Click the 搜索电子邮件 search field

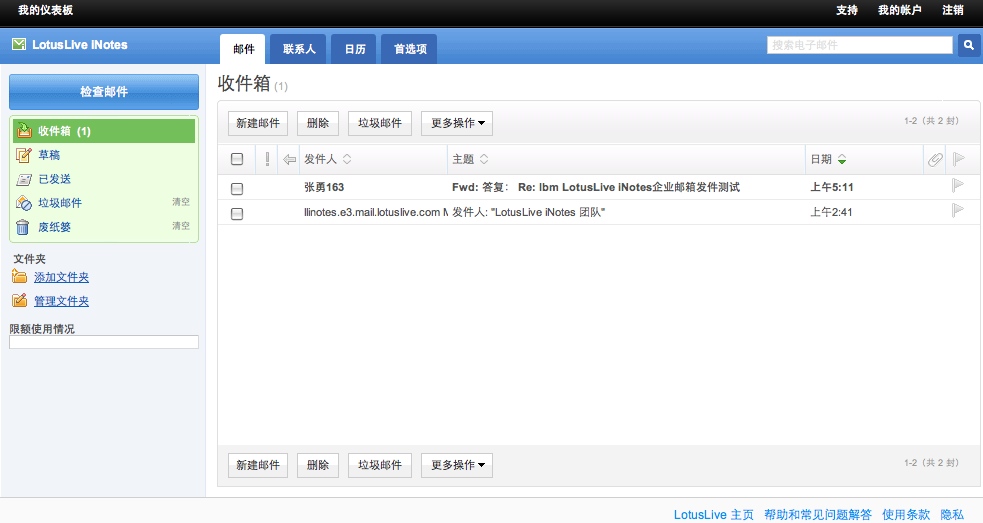(x=859, y=45)
